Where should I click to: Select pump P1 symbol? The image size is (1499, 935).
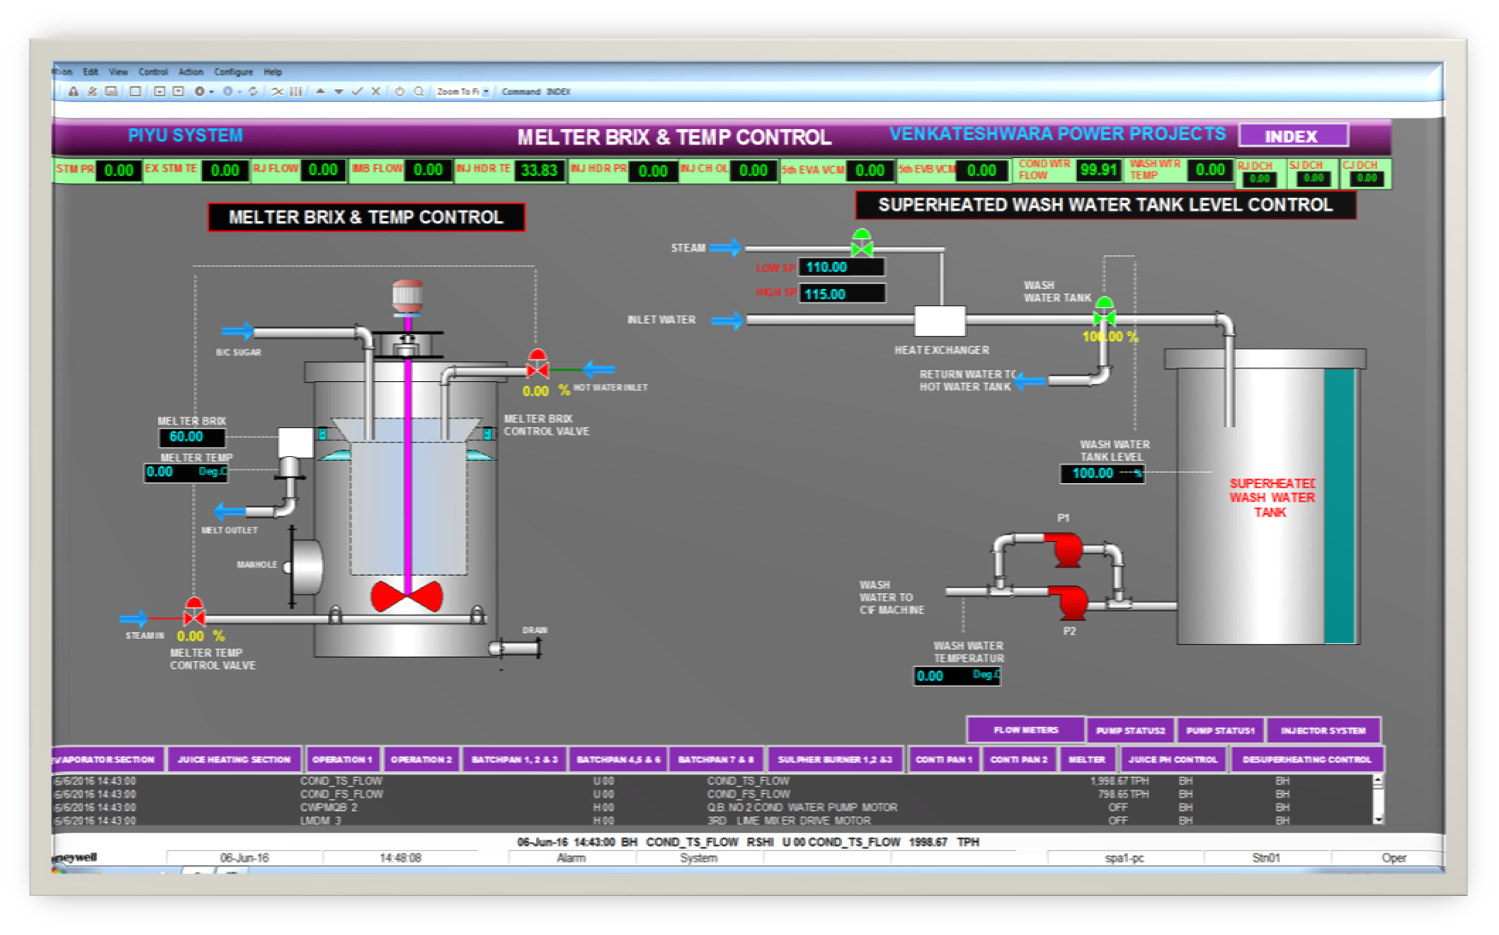point(1064,548)
